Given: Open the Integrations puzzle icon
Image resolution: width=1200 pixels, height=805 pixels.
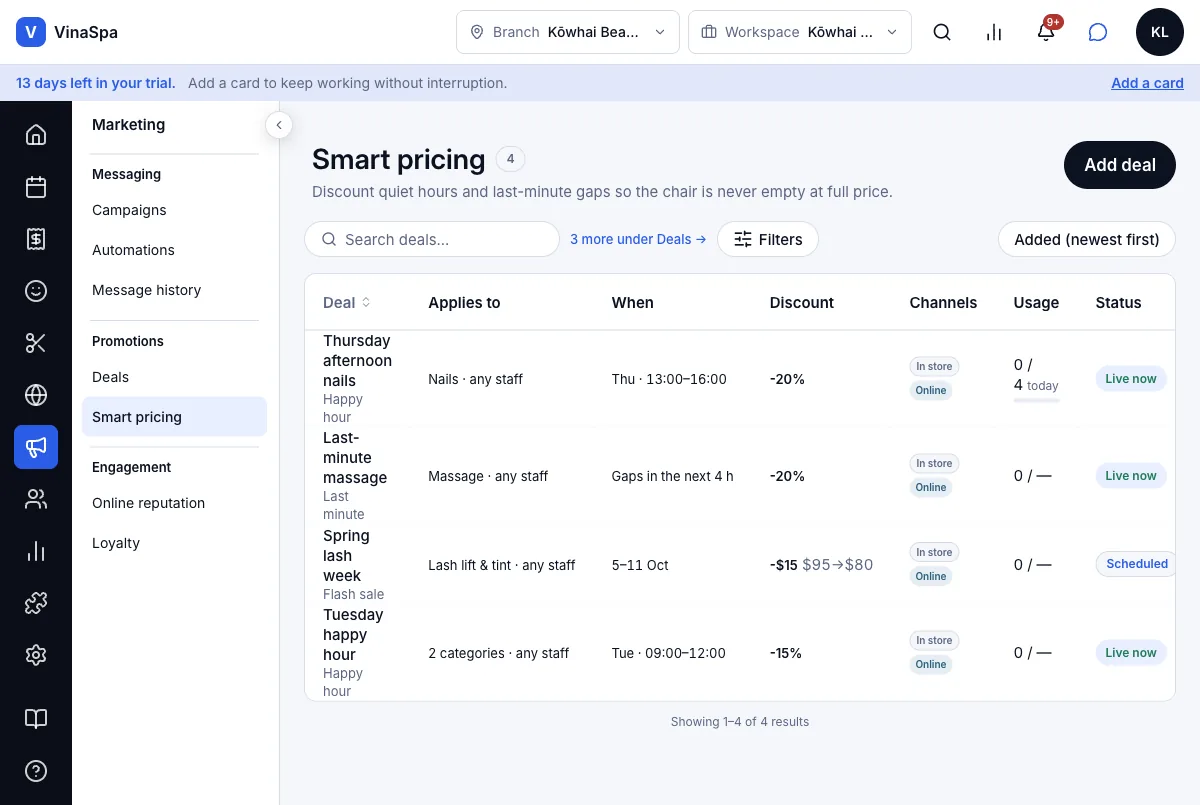Looking at the screenshot, I should point(36,603).
